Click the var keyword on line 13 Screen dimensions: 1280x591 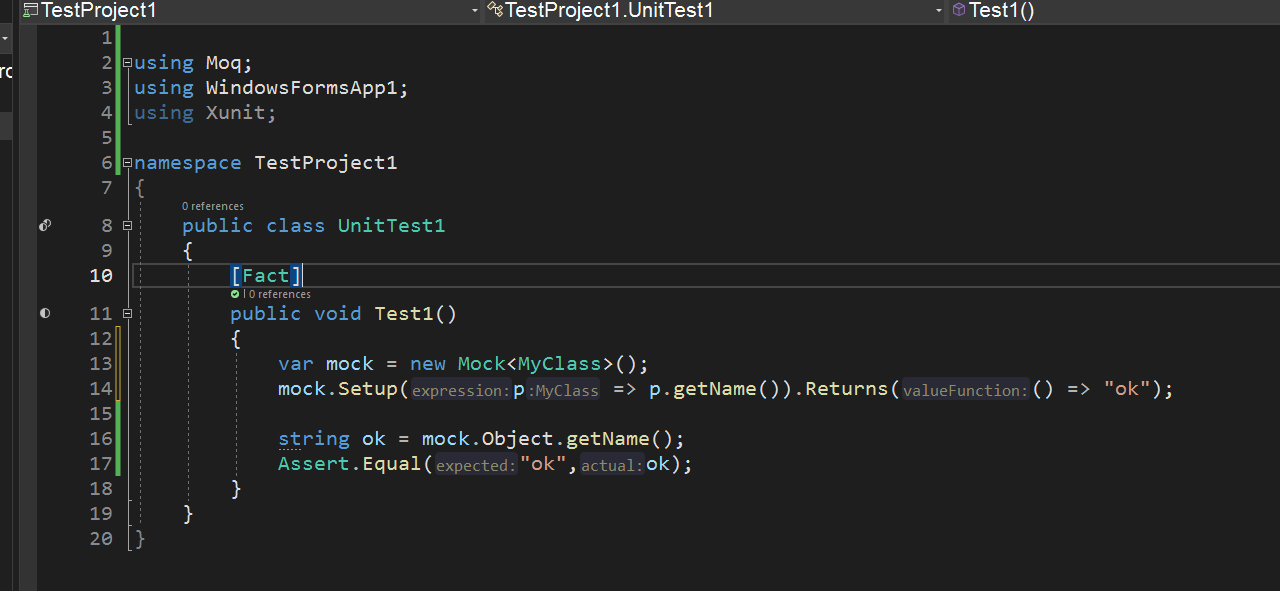click(x=296, y=364)
